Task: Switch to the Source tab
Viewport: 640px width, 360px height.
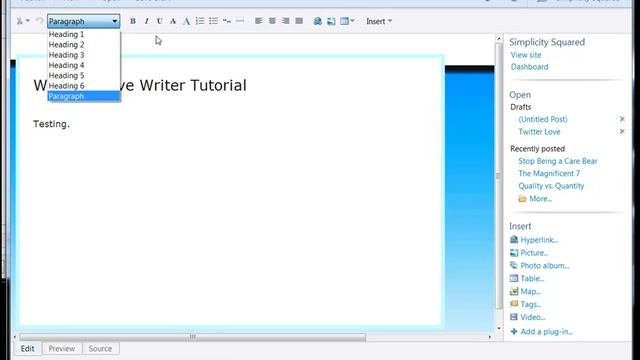Action: (x=100, y=349)
